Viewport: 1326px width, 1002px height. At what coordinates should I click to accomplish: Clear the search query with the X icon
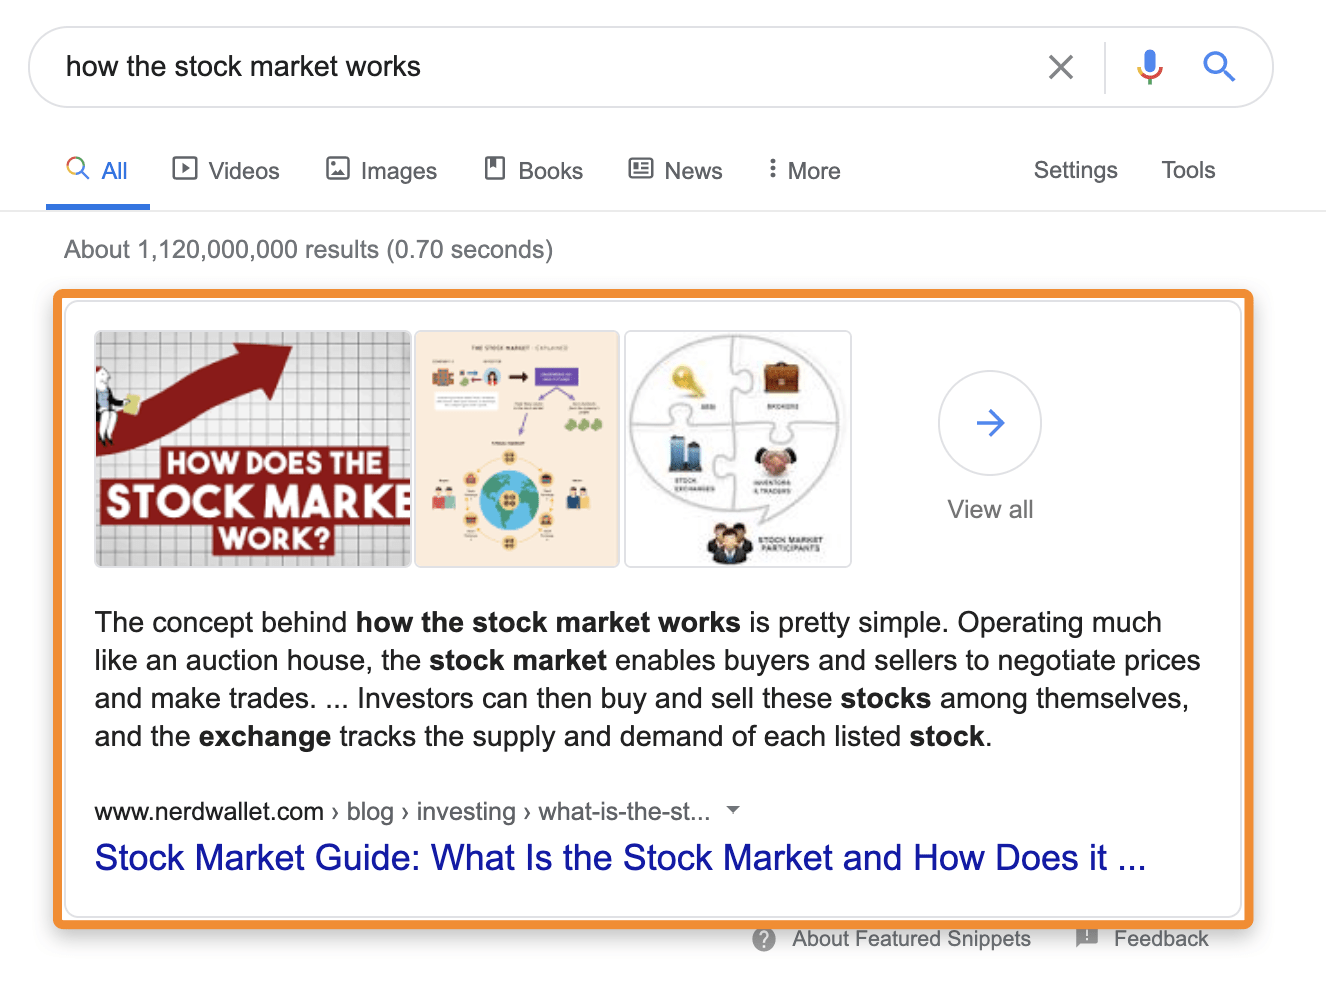(1060, 67)
